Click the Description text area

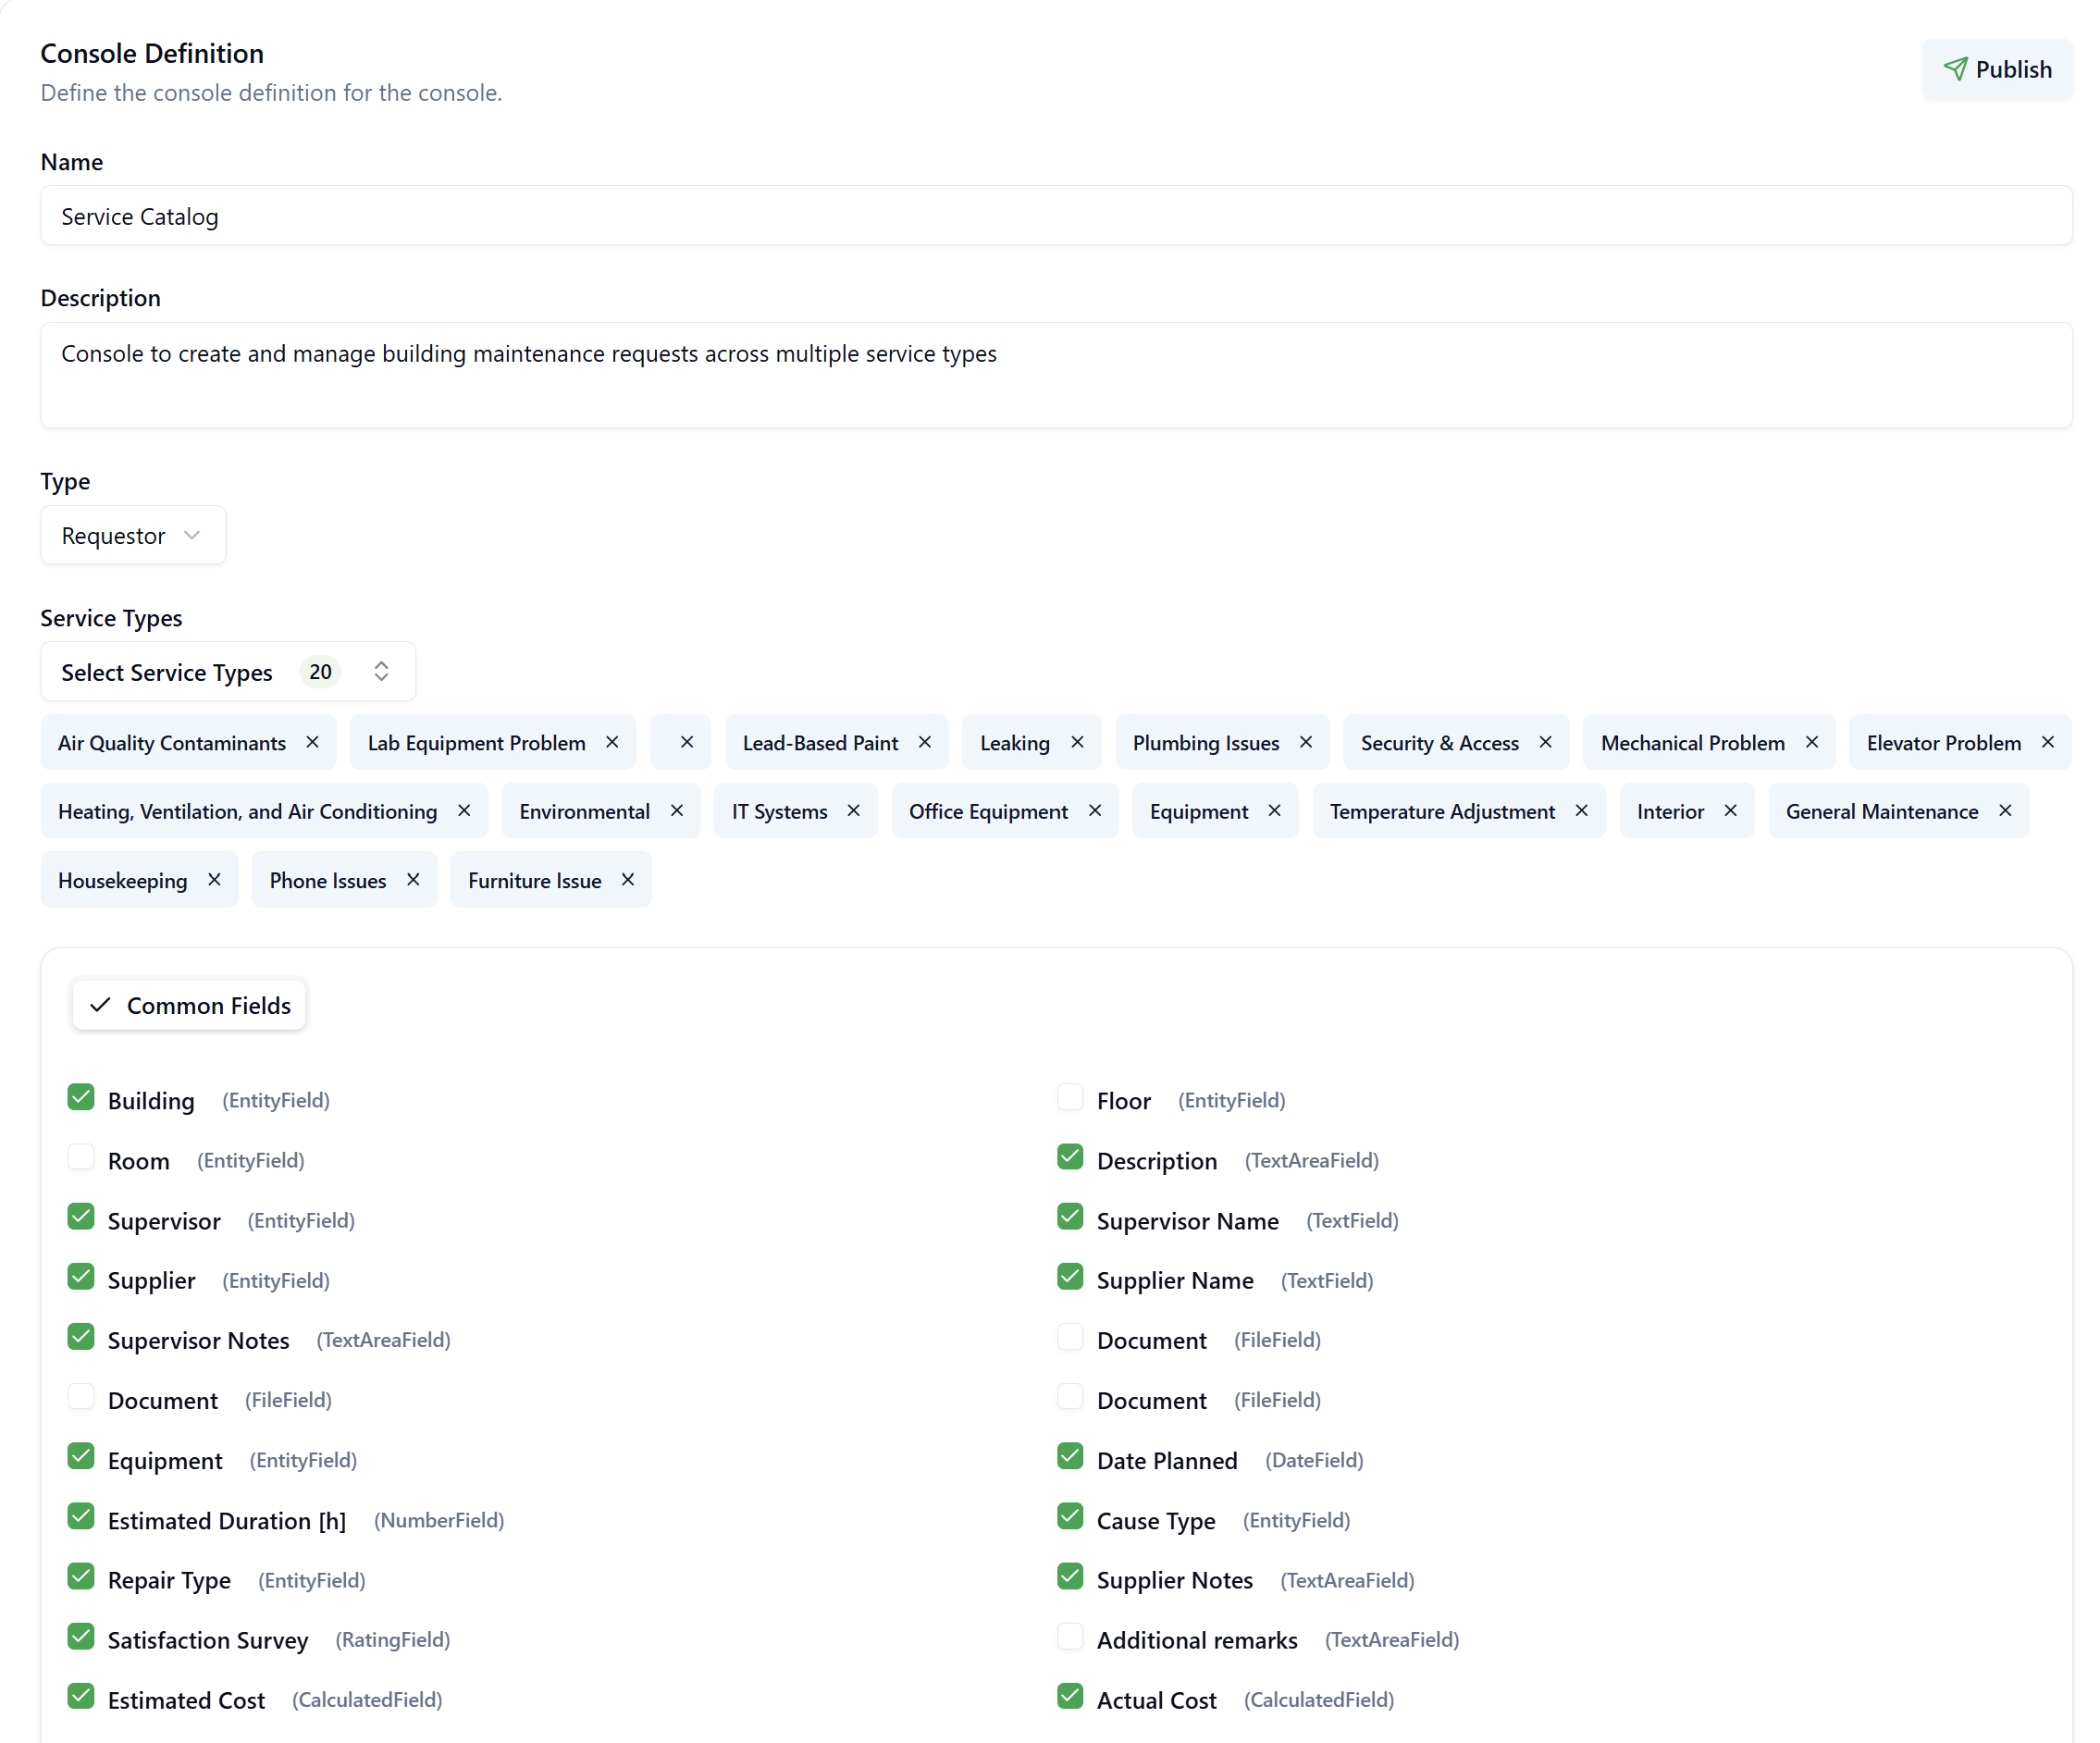point(1056,375)
